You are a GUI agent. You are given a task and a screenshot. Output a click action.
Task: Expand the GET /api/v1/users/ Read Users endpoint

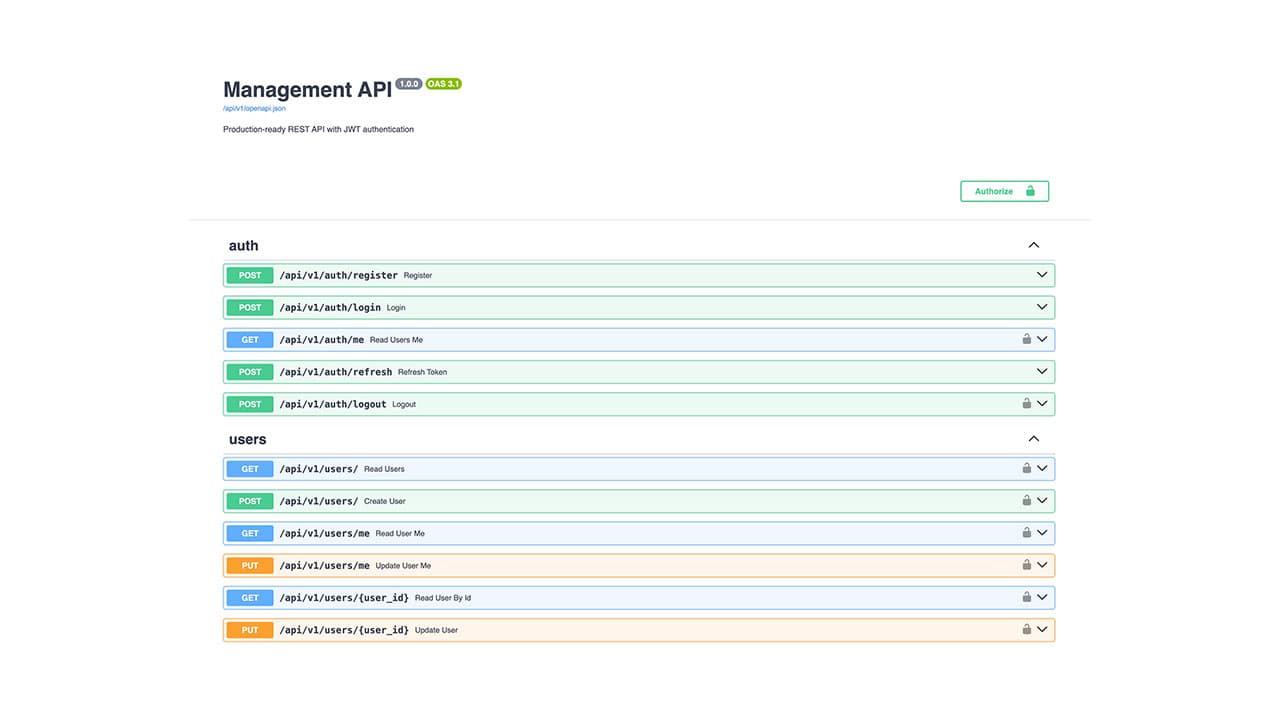1041,468
